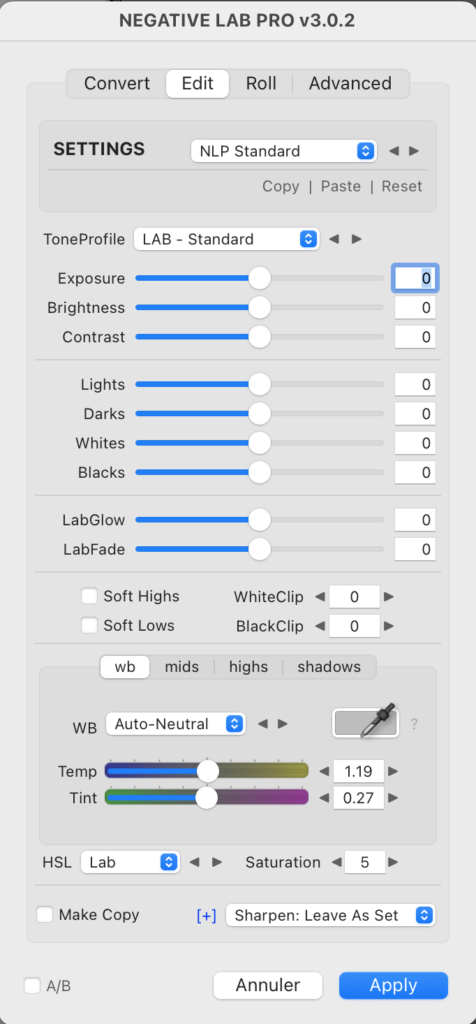The height and width of the screenshot is (1024, 476).
Task: Open the NLP Standard settings dropdown
Action: tap(284, 152)
